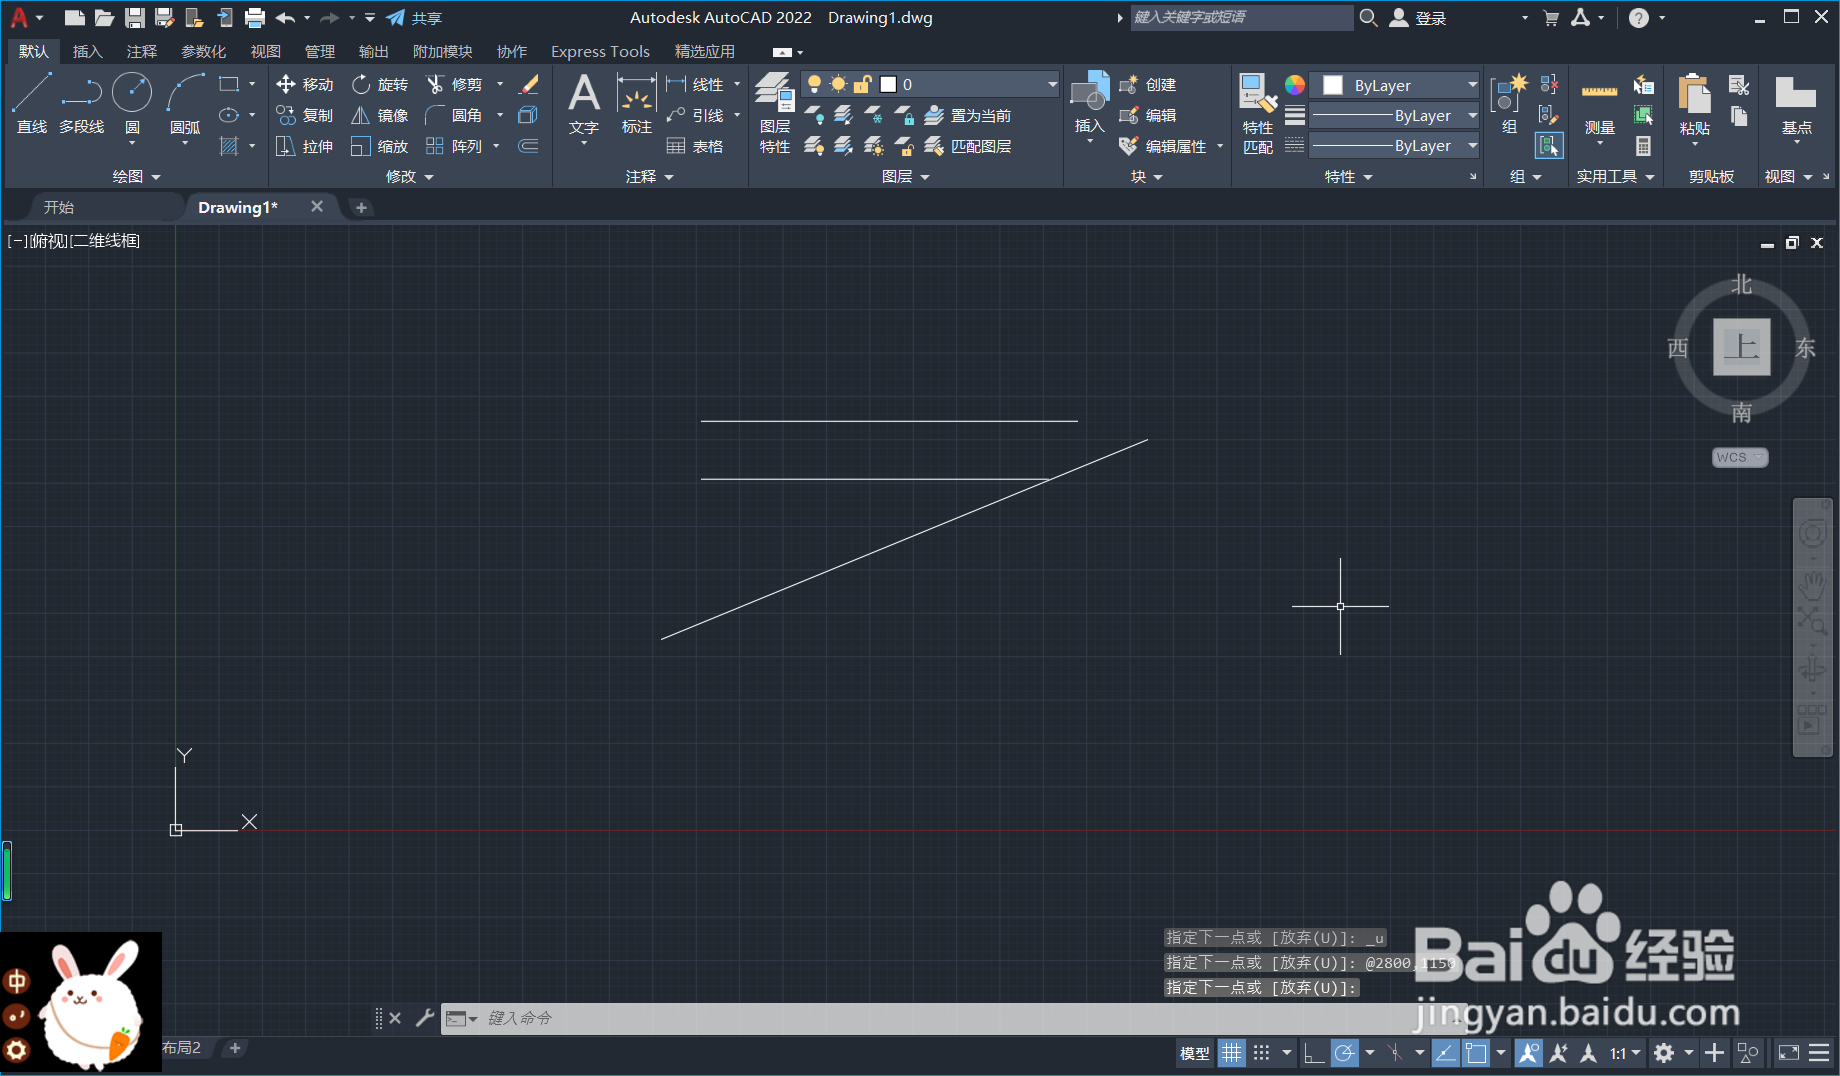Open the 参数化 (Parametric) ribbon tab

[203, 51]
